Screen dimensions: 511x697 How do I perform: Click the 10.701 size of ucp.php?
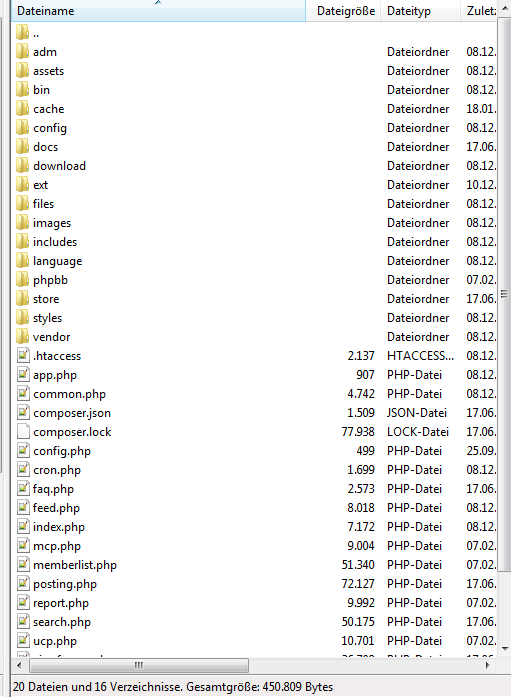coord(358,641)
